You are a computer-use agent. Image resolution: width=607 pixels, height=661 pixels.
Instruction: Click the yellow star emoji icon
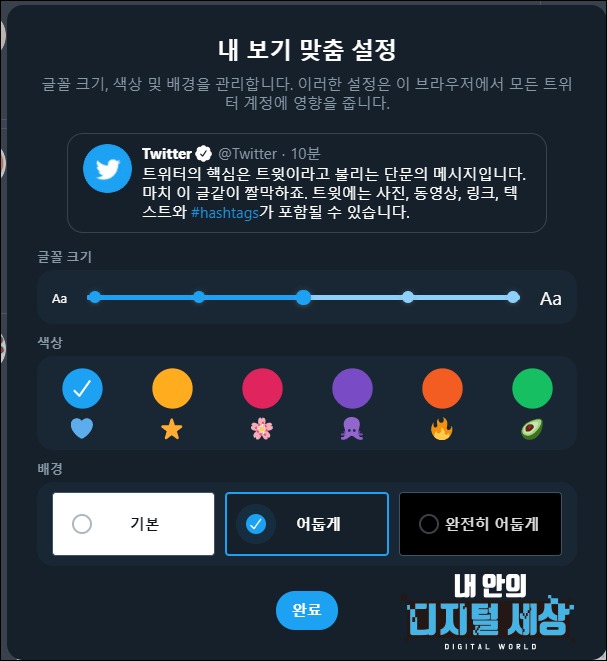[172, 429]
